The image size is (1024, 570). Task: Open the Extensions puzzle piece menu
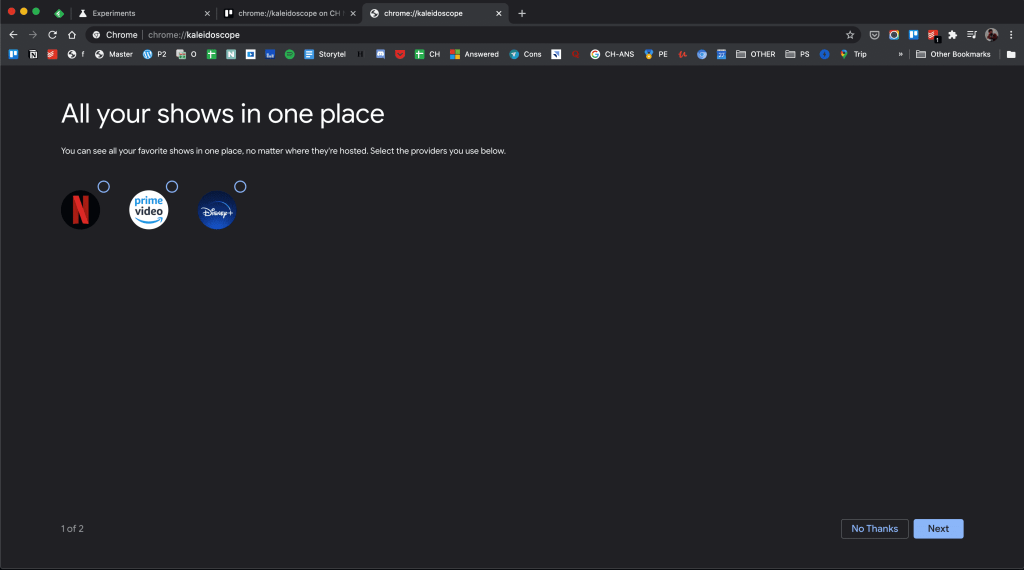tap(952, 35)
